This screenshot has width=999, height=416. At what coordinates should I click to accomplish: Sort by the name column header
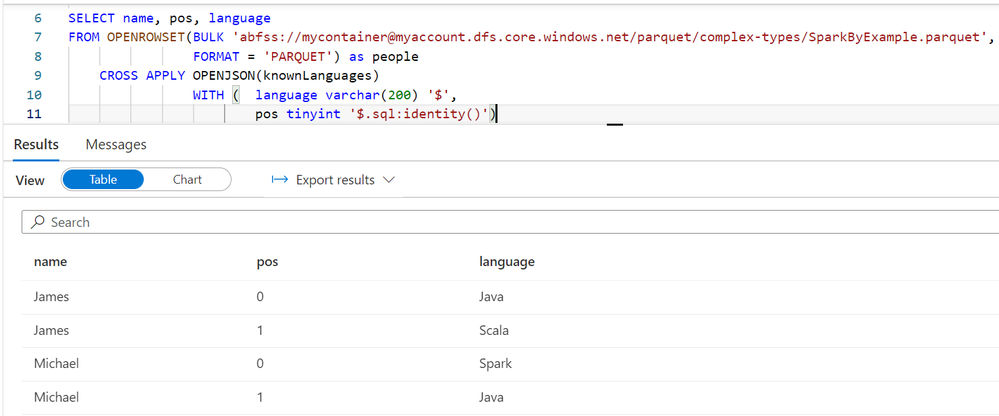tap(50, 262)
